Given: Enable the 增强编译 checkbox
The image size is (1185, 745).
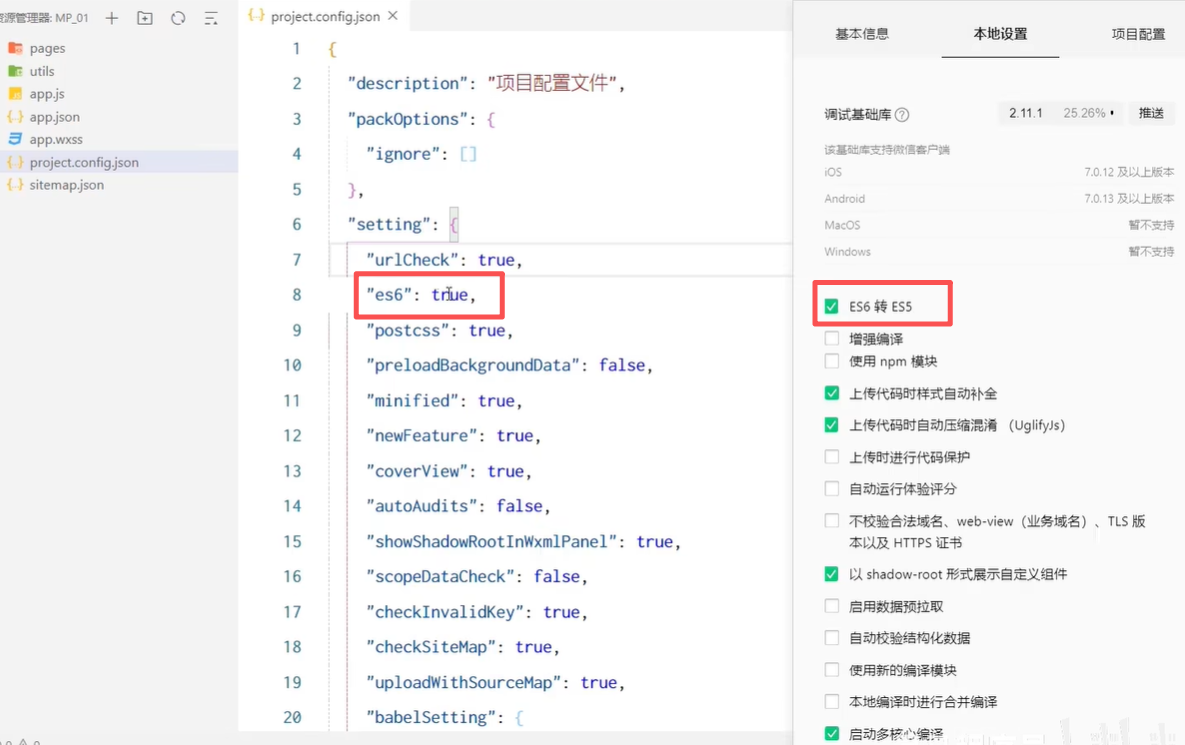Looking at the screenshot, I should click(831, 340).
